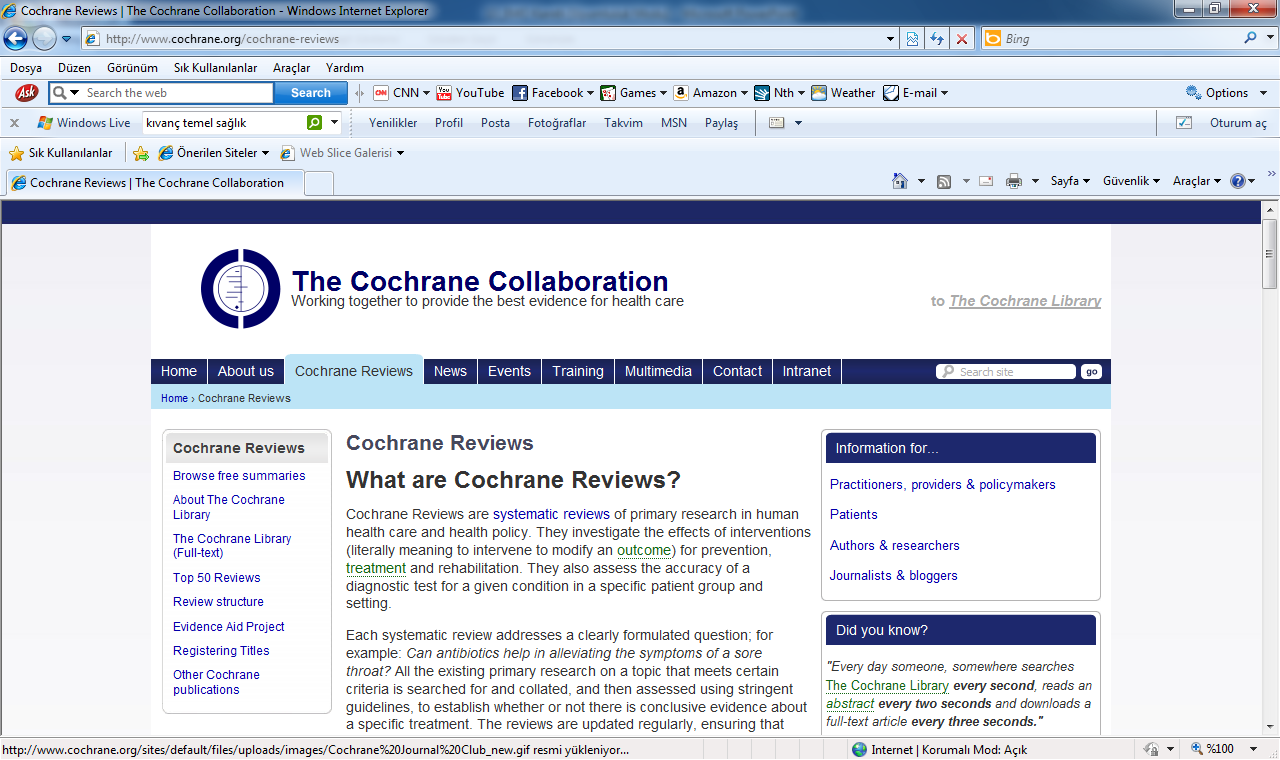The height and width of the screenshot is (760, 1280).
Task: Click the Windows Live logo button
Action: point(83,123)
